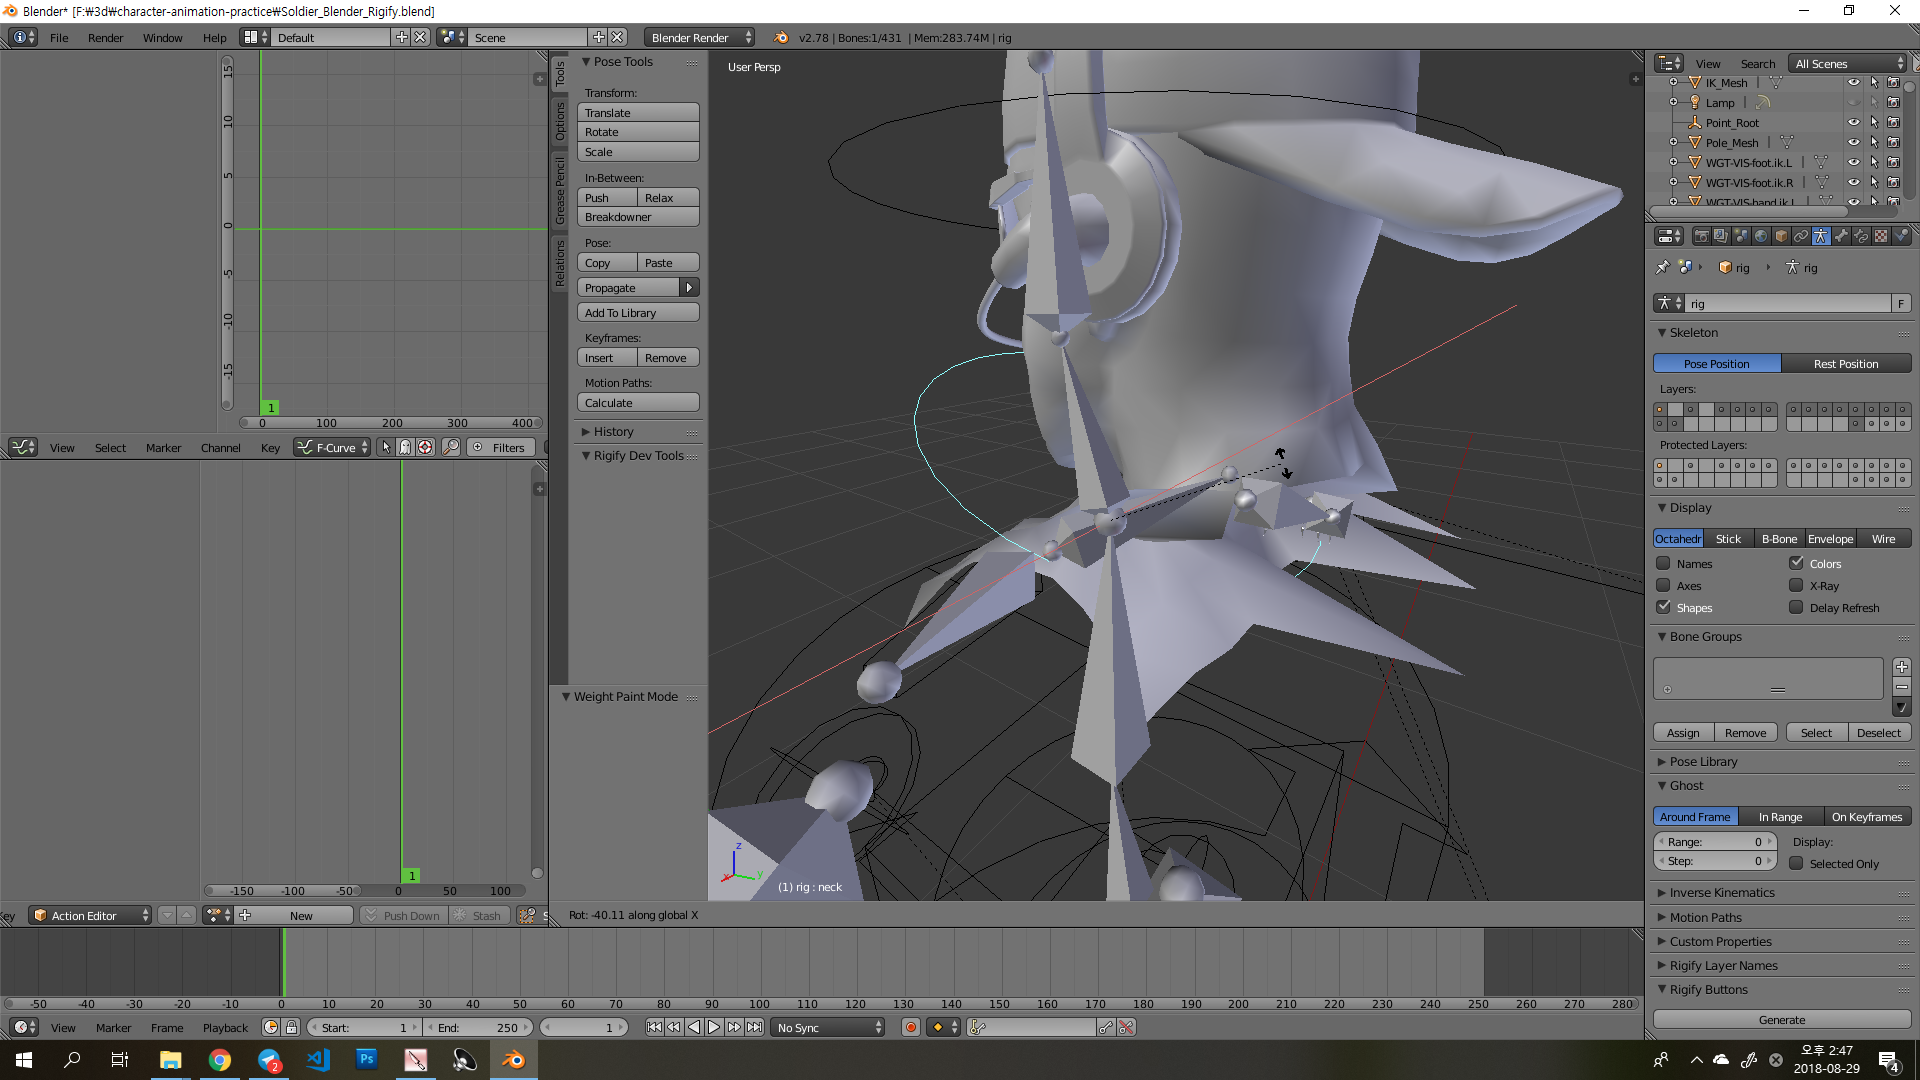Play animation in reverse in timeline

tap(694, 1027)
